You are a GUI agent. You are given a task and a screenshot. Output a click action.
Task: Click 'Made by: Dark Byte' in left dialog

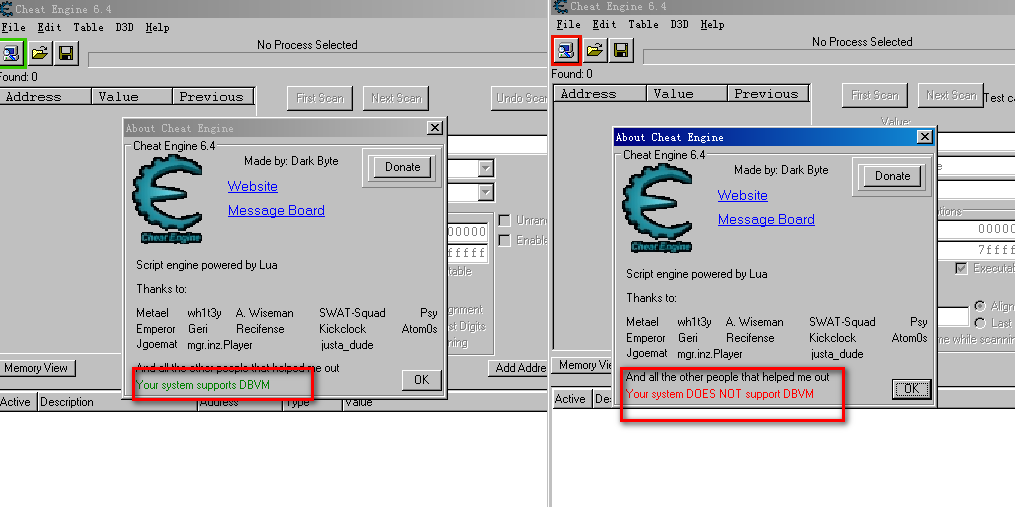[x=291, y=161]
